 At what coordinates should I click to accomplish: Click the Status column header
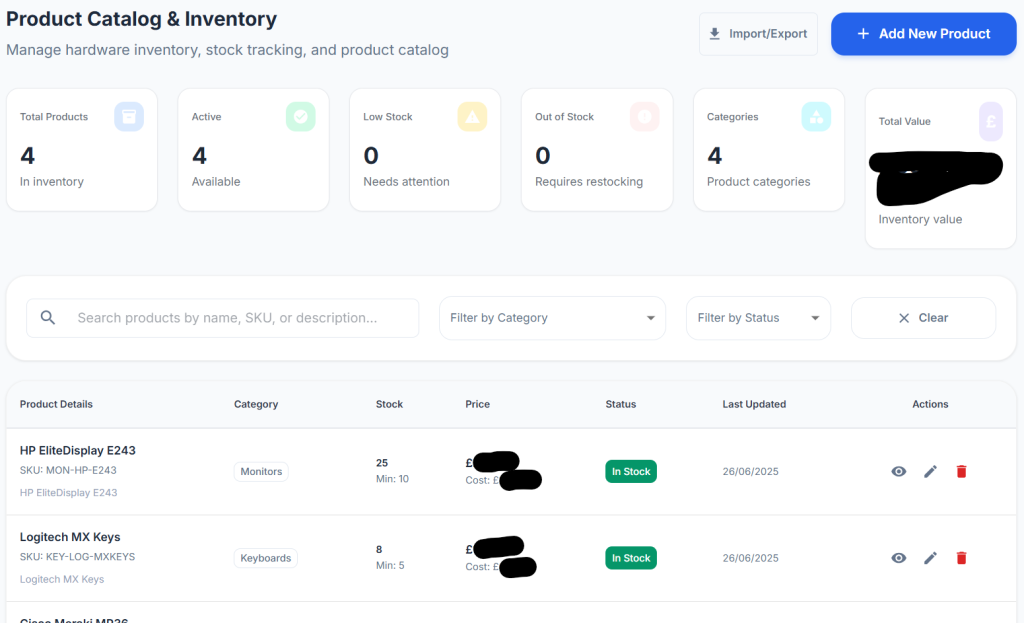click(x=620, y=404)
